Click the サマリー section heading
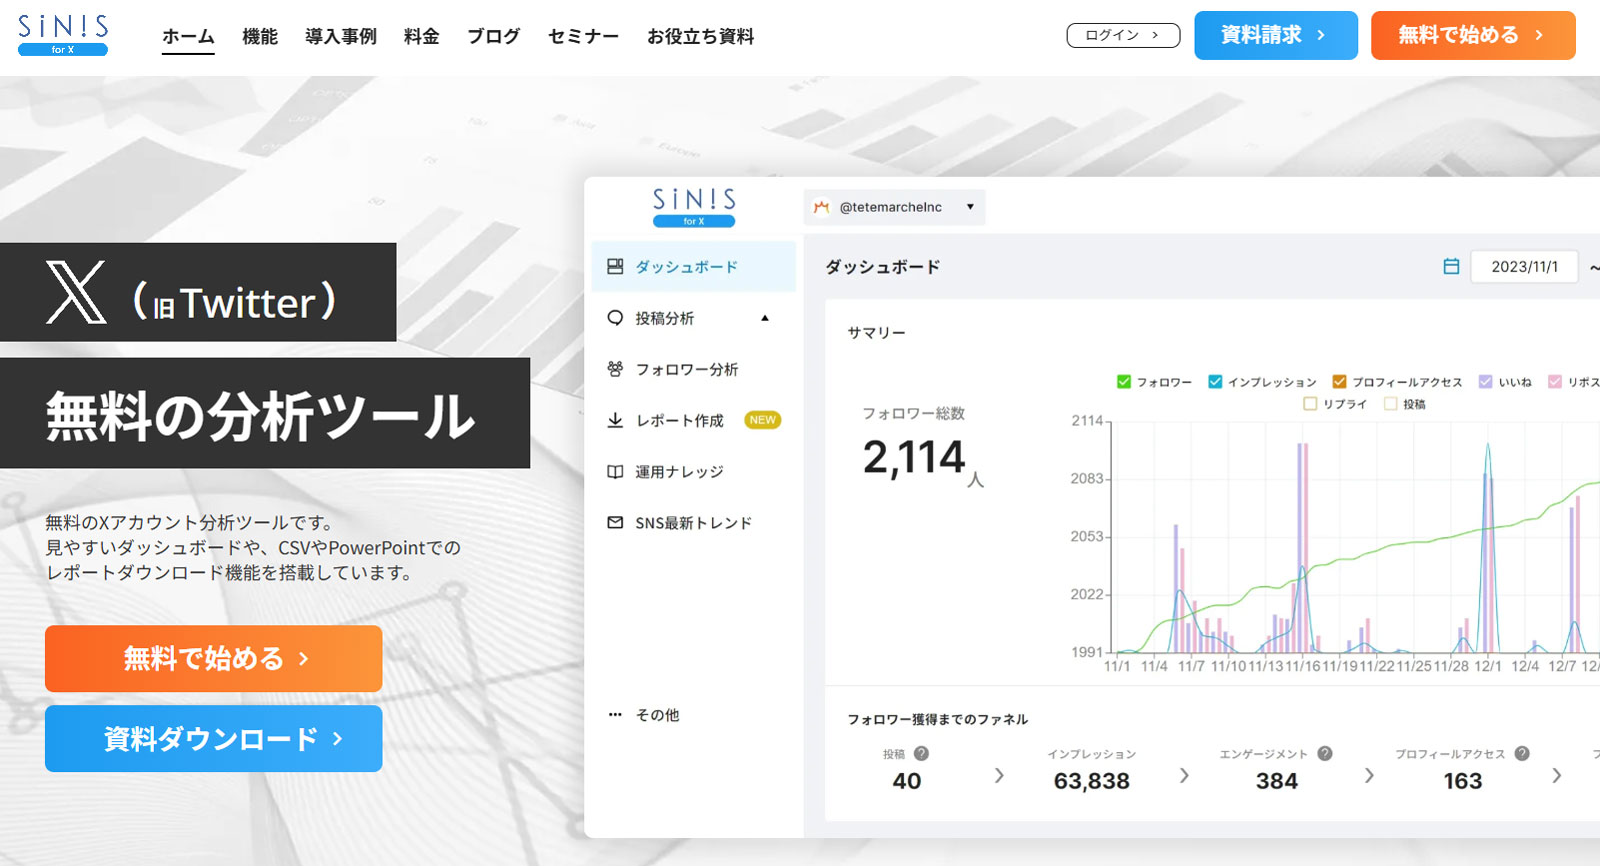Screen dimensions: 1600x866 (877, 332)
